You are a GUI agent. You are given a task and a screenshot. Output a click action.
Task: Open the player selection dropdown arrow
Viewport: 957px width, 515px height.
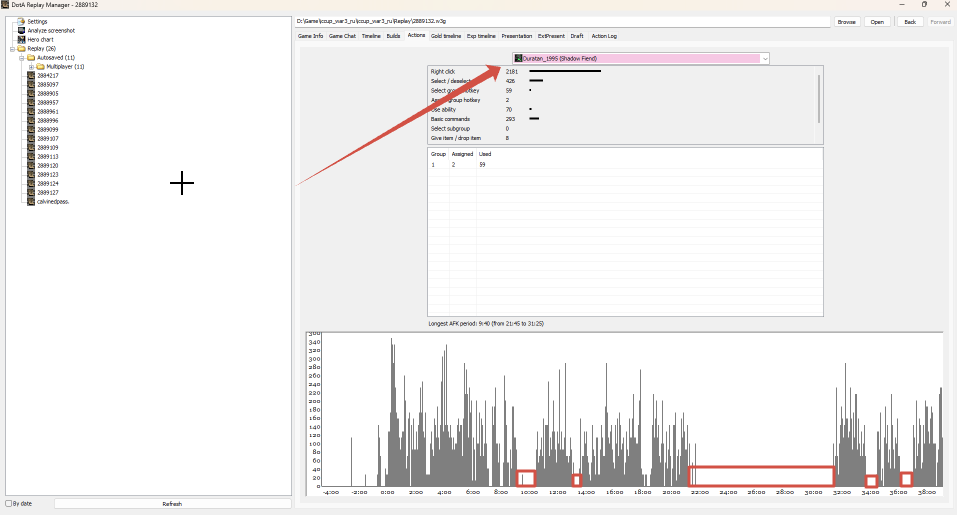tap(765, 59)
